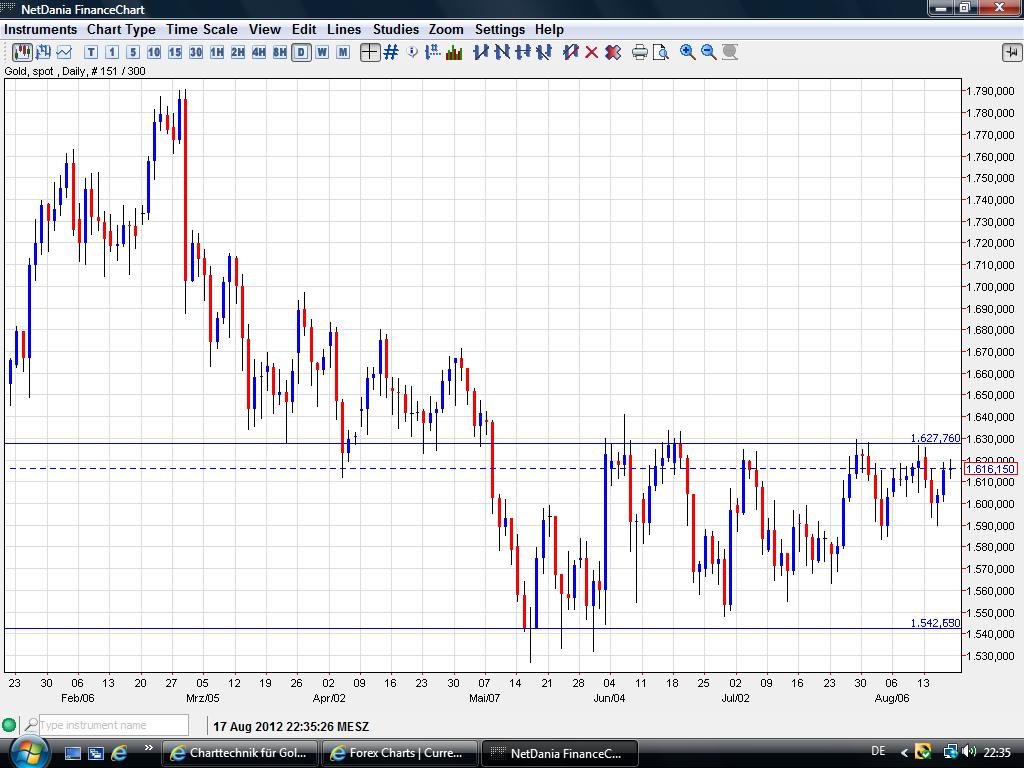Switch to the 1H time scale
This screenshot has width=1024, height=768.
217,52
